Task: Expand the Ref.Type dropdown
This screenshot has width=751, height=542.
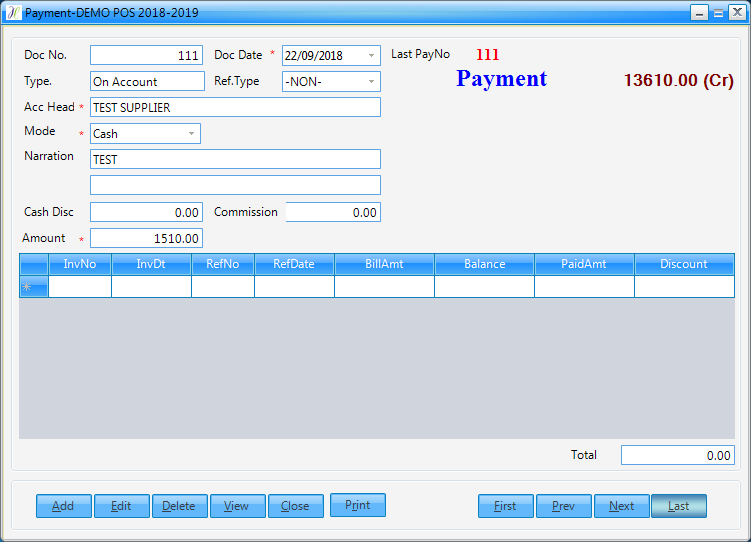Action: [x=372, y=82]
